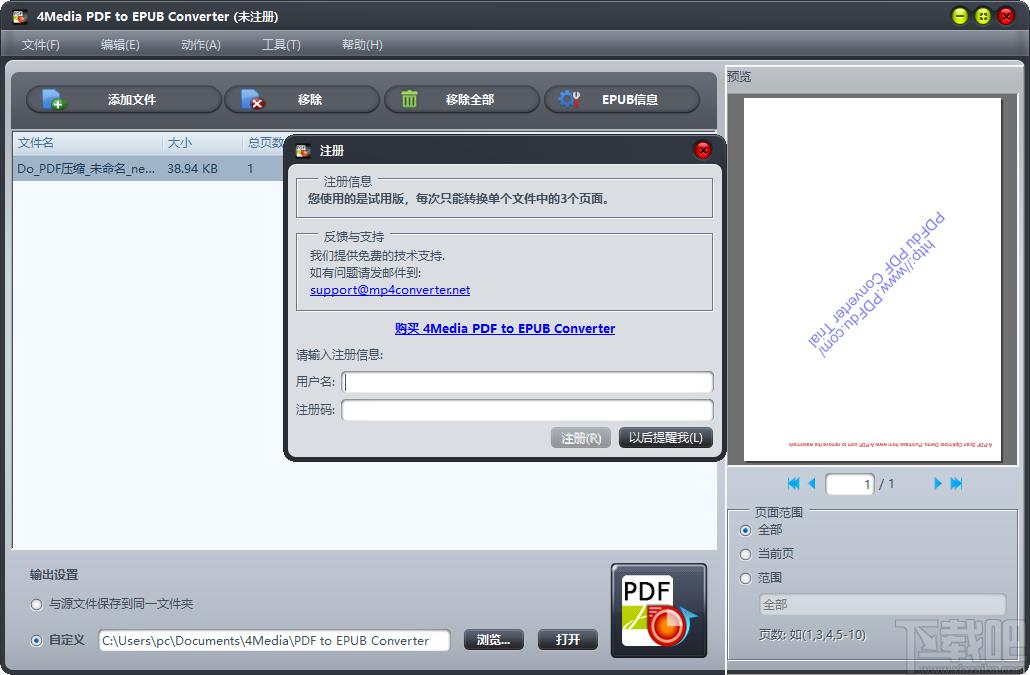Open the 帮助(H) menu
Screen dimensions: 1030x675
coord(362,45)
